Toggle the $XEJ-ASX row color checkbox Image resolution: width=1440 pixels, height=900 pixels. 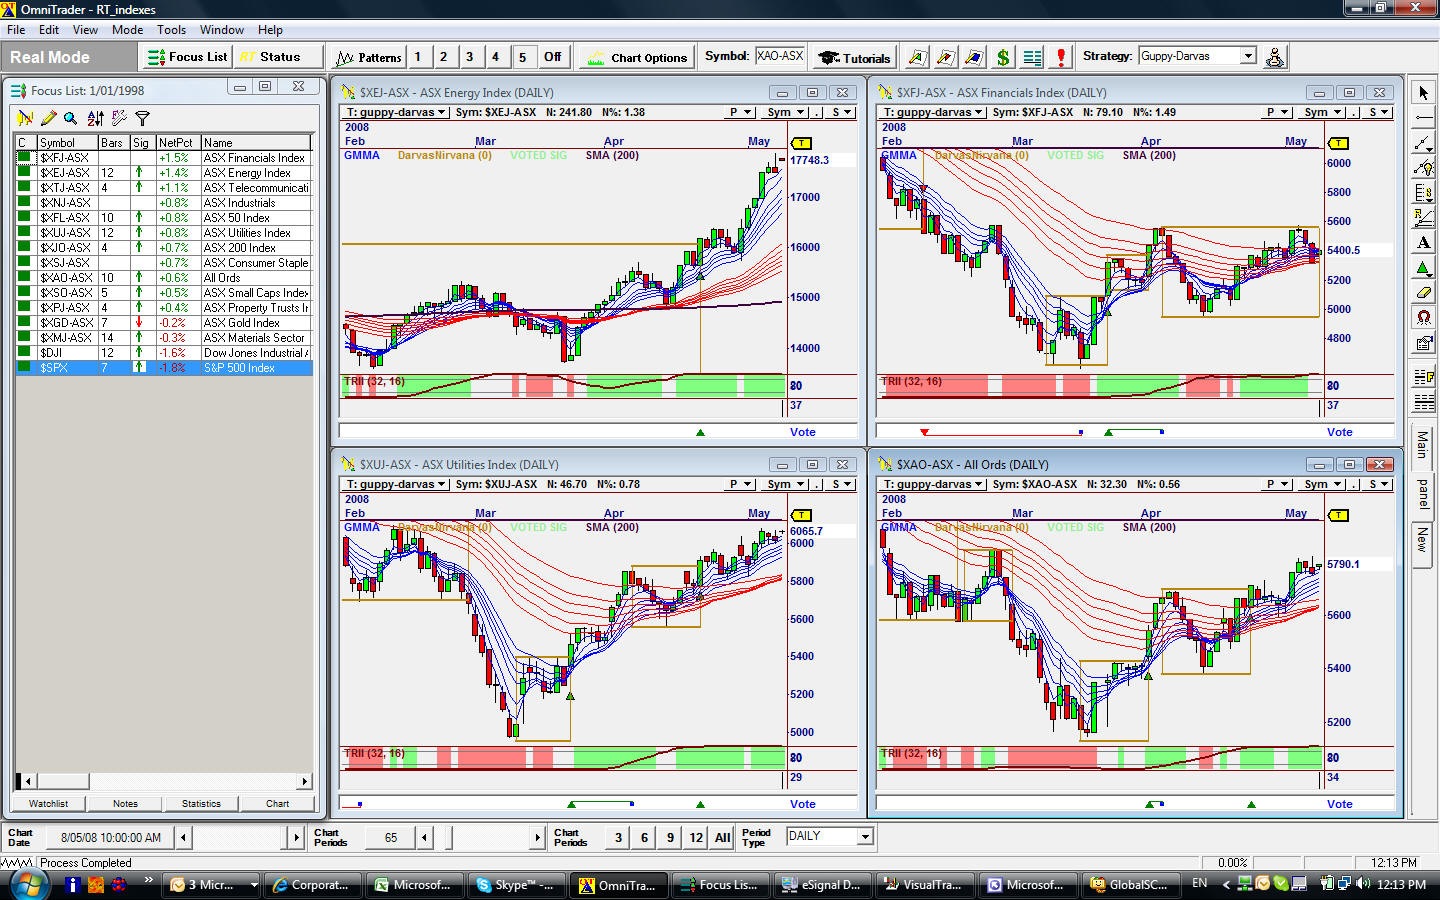tap(24, 172)
